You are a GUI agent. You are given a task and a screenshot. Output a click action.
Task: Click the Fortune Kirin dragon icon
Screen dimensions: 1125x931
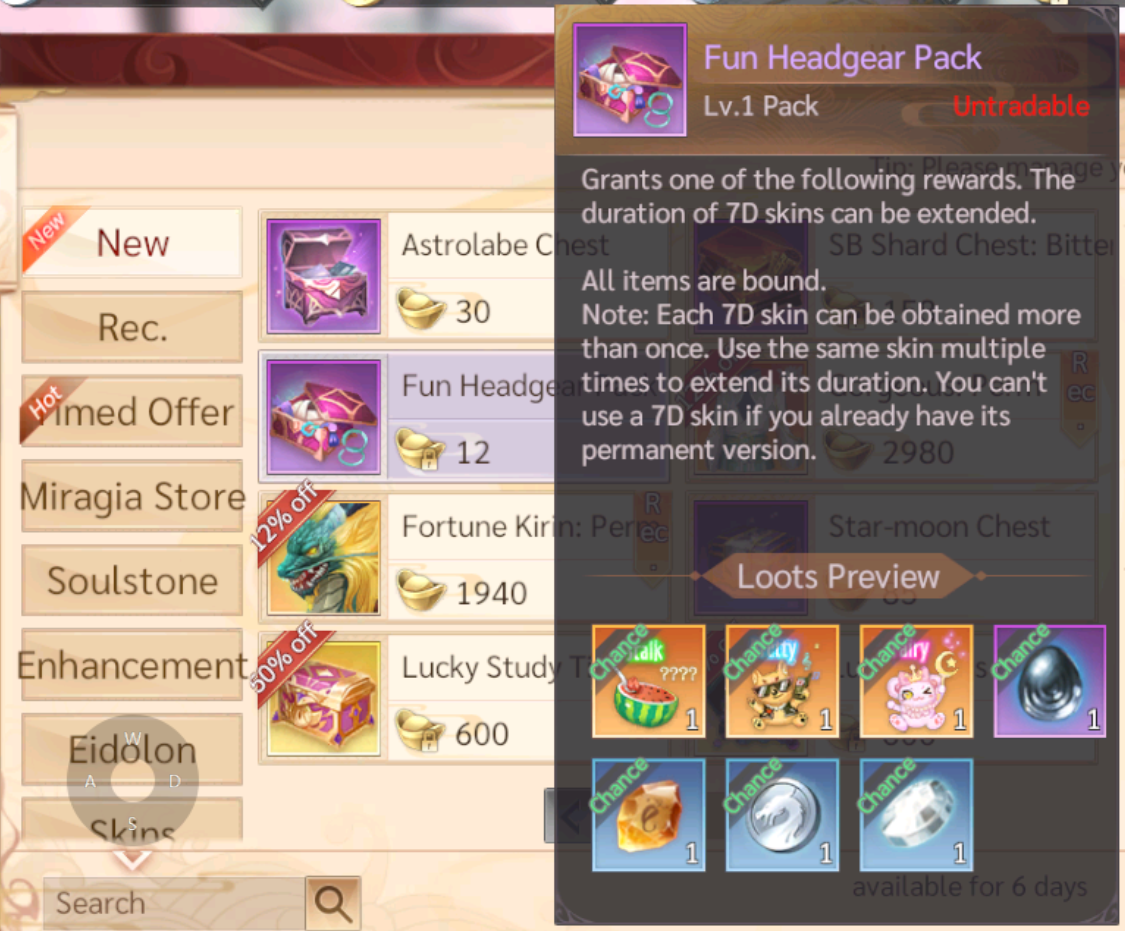click(x=324, y=558)
